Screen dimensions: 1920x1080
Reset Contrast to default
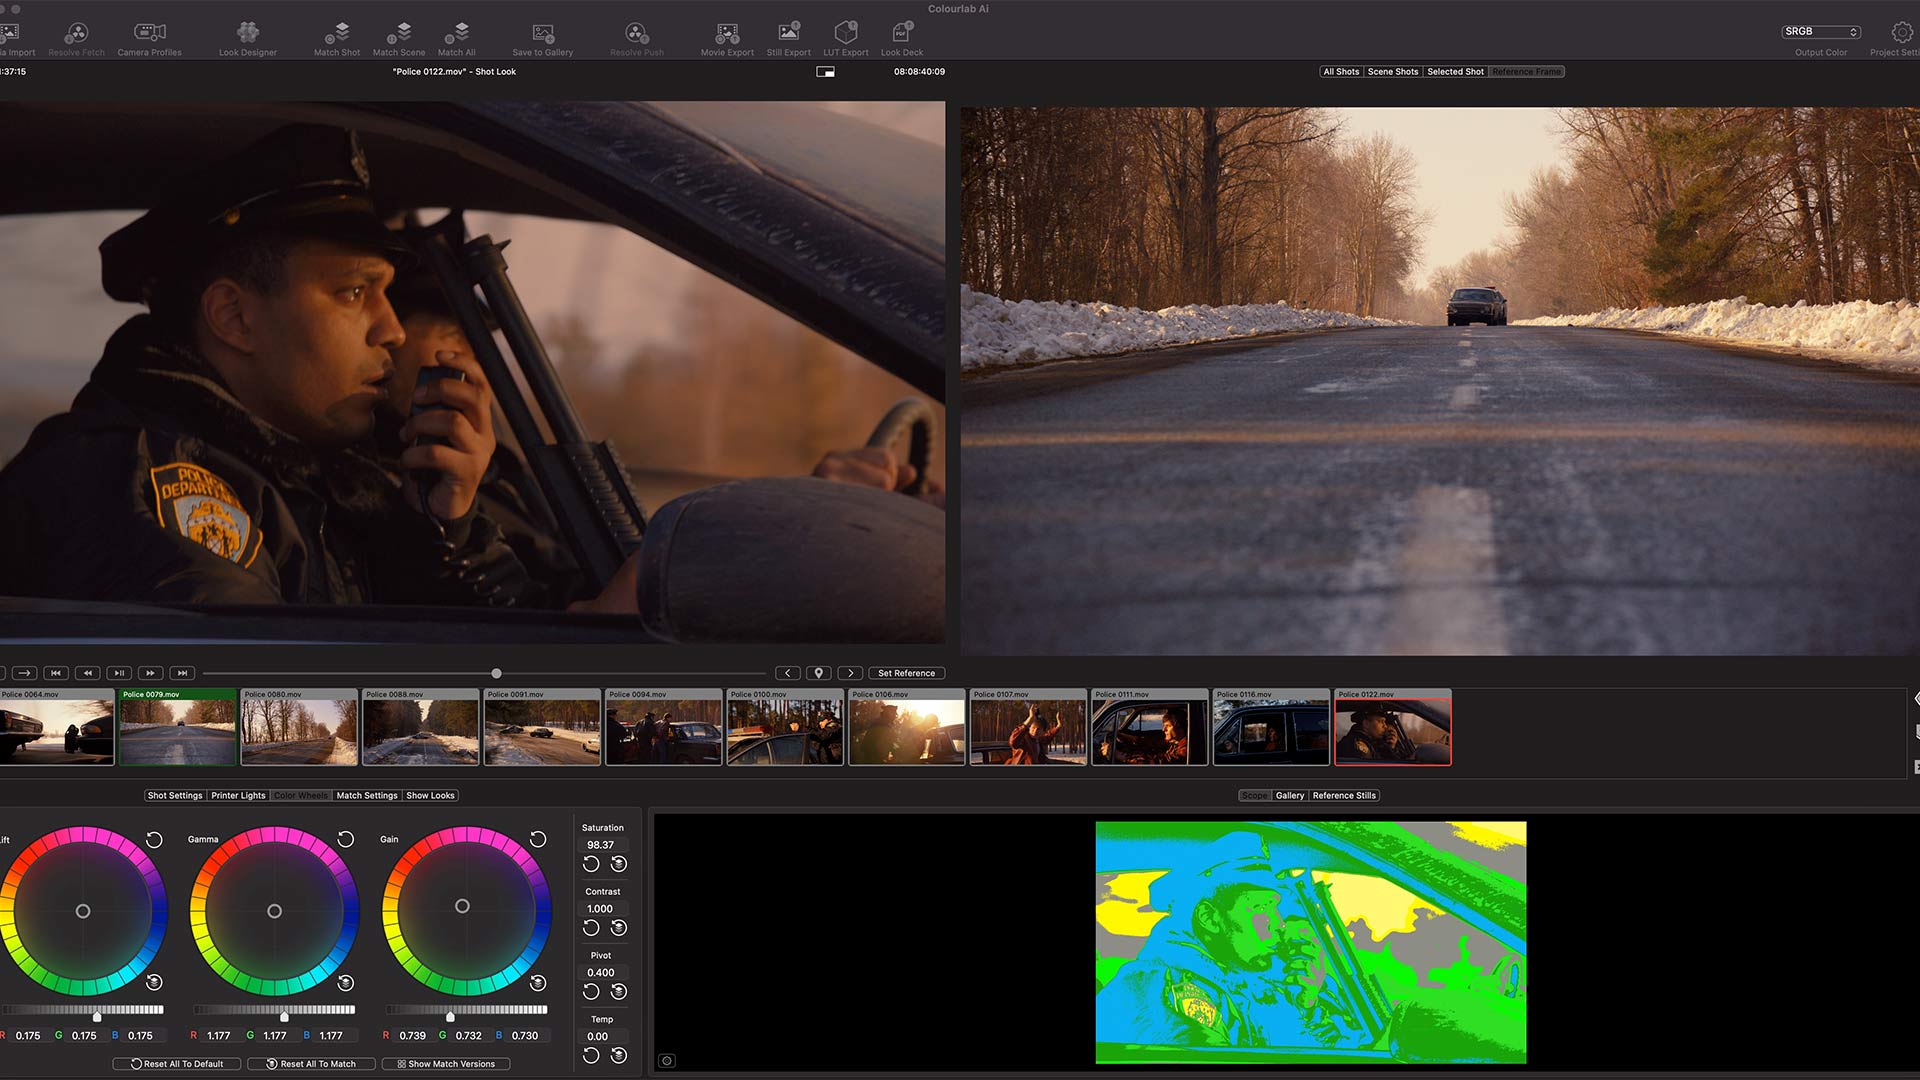[591, 928]
